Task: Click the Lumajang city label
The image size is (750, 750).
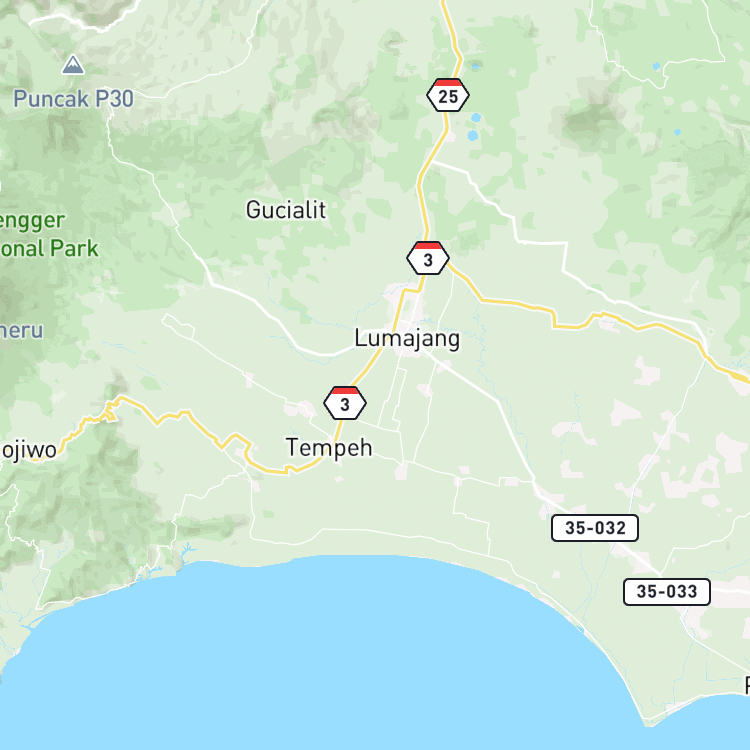Action: [x=407, y=340]
